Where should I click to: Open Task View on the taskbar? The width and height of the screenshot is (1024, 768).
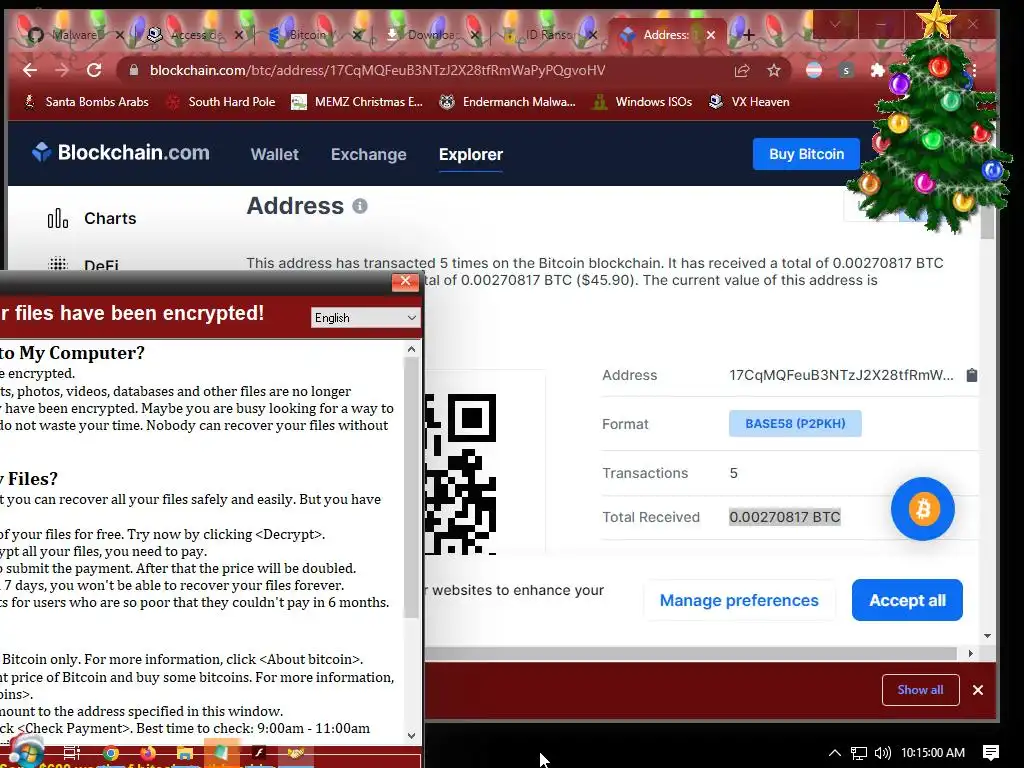click(x=72, y=753)
